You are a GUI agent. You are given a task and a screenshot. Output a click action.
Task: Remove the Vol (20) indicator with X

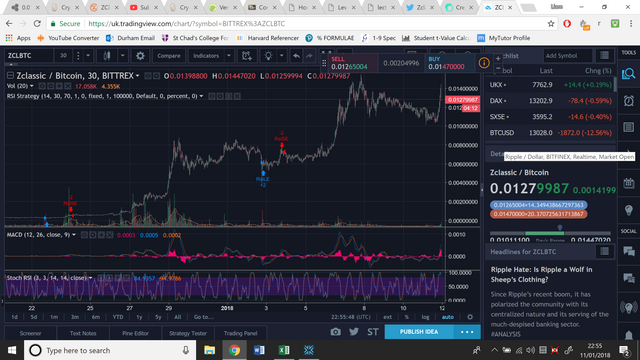[68, 86]
